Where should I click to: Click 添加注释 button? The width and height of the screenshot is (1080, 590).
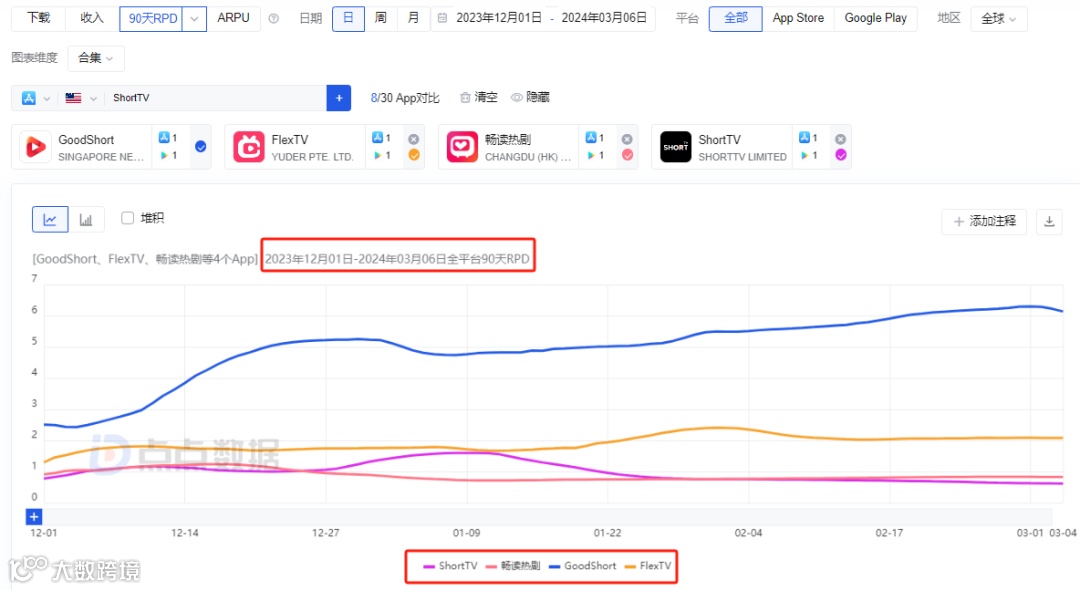coord(984,221)
